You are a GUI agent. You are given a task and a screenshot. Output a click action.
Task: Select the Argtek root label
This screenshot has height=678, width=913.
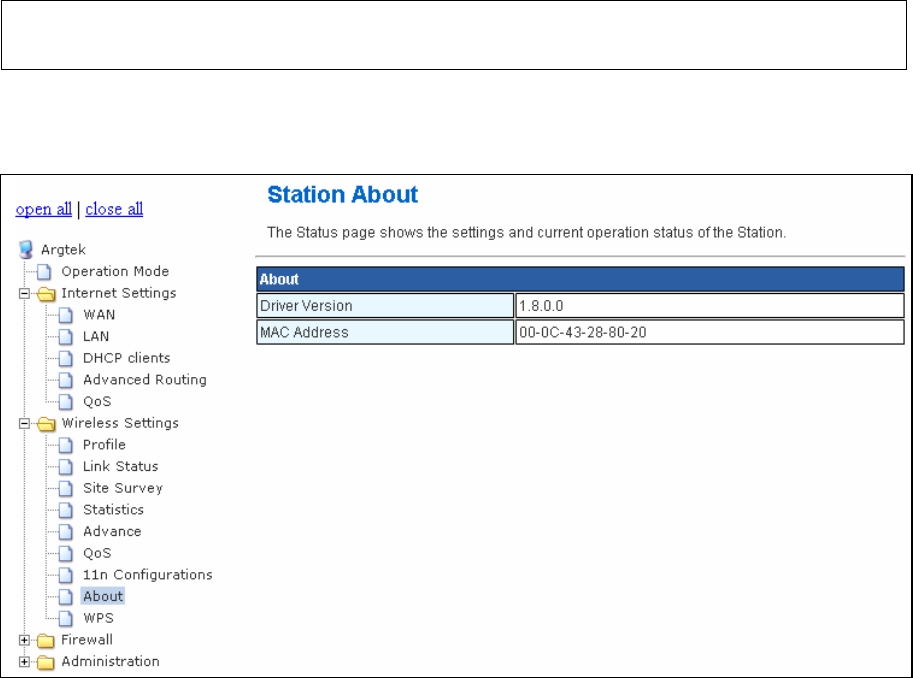63,249
